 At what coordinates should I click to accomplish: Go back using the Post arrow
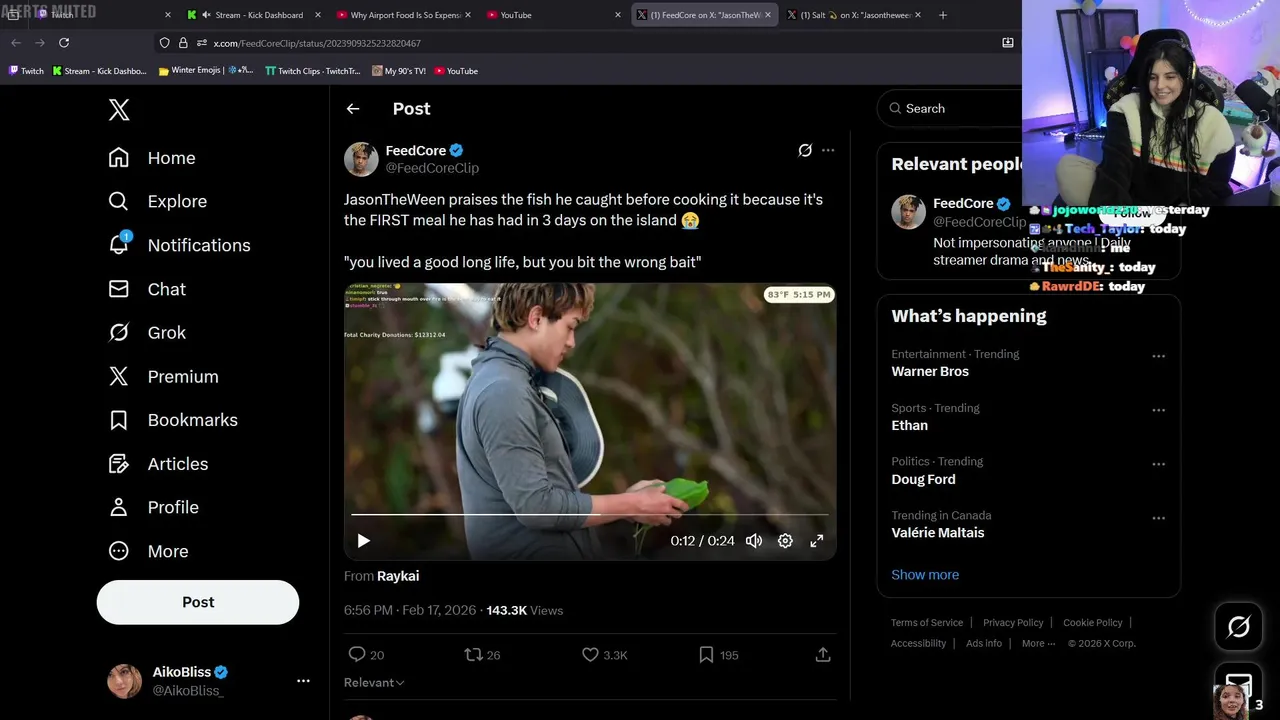point(353,109)
